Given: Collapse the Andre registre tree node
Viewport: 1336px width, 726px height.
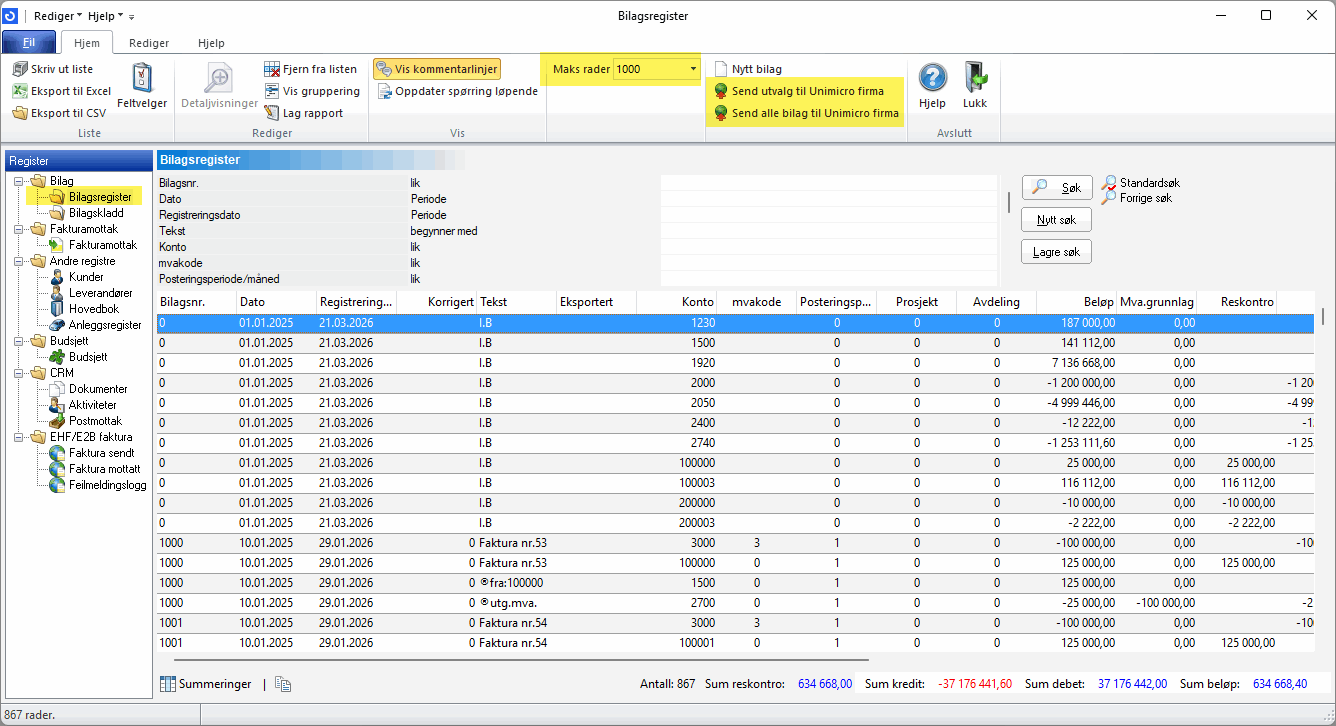Looking at the screenshot, I should click(x=20, y=261).
